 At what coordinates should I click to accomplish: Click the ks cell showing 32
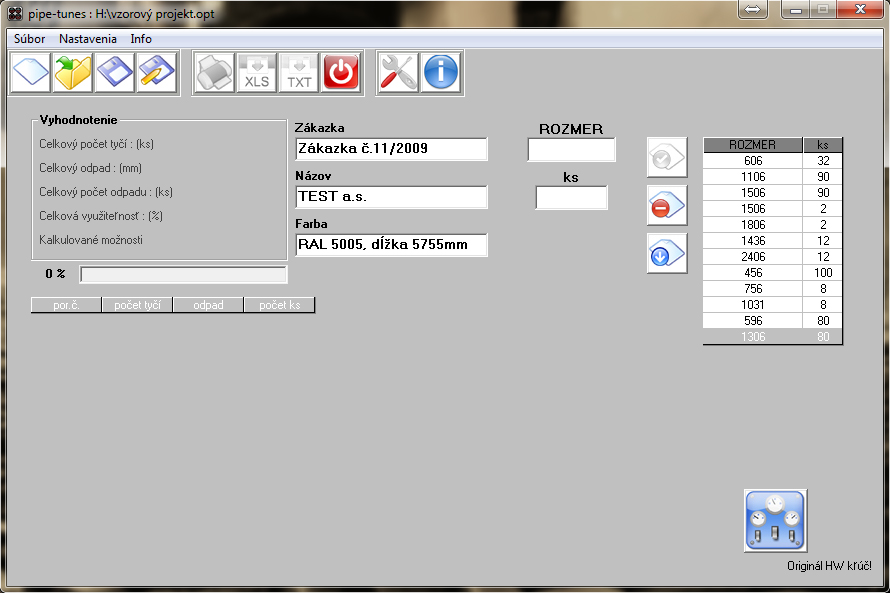[x=822, y=161]
